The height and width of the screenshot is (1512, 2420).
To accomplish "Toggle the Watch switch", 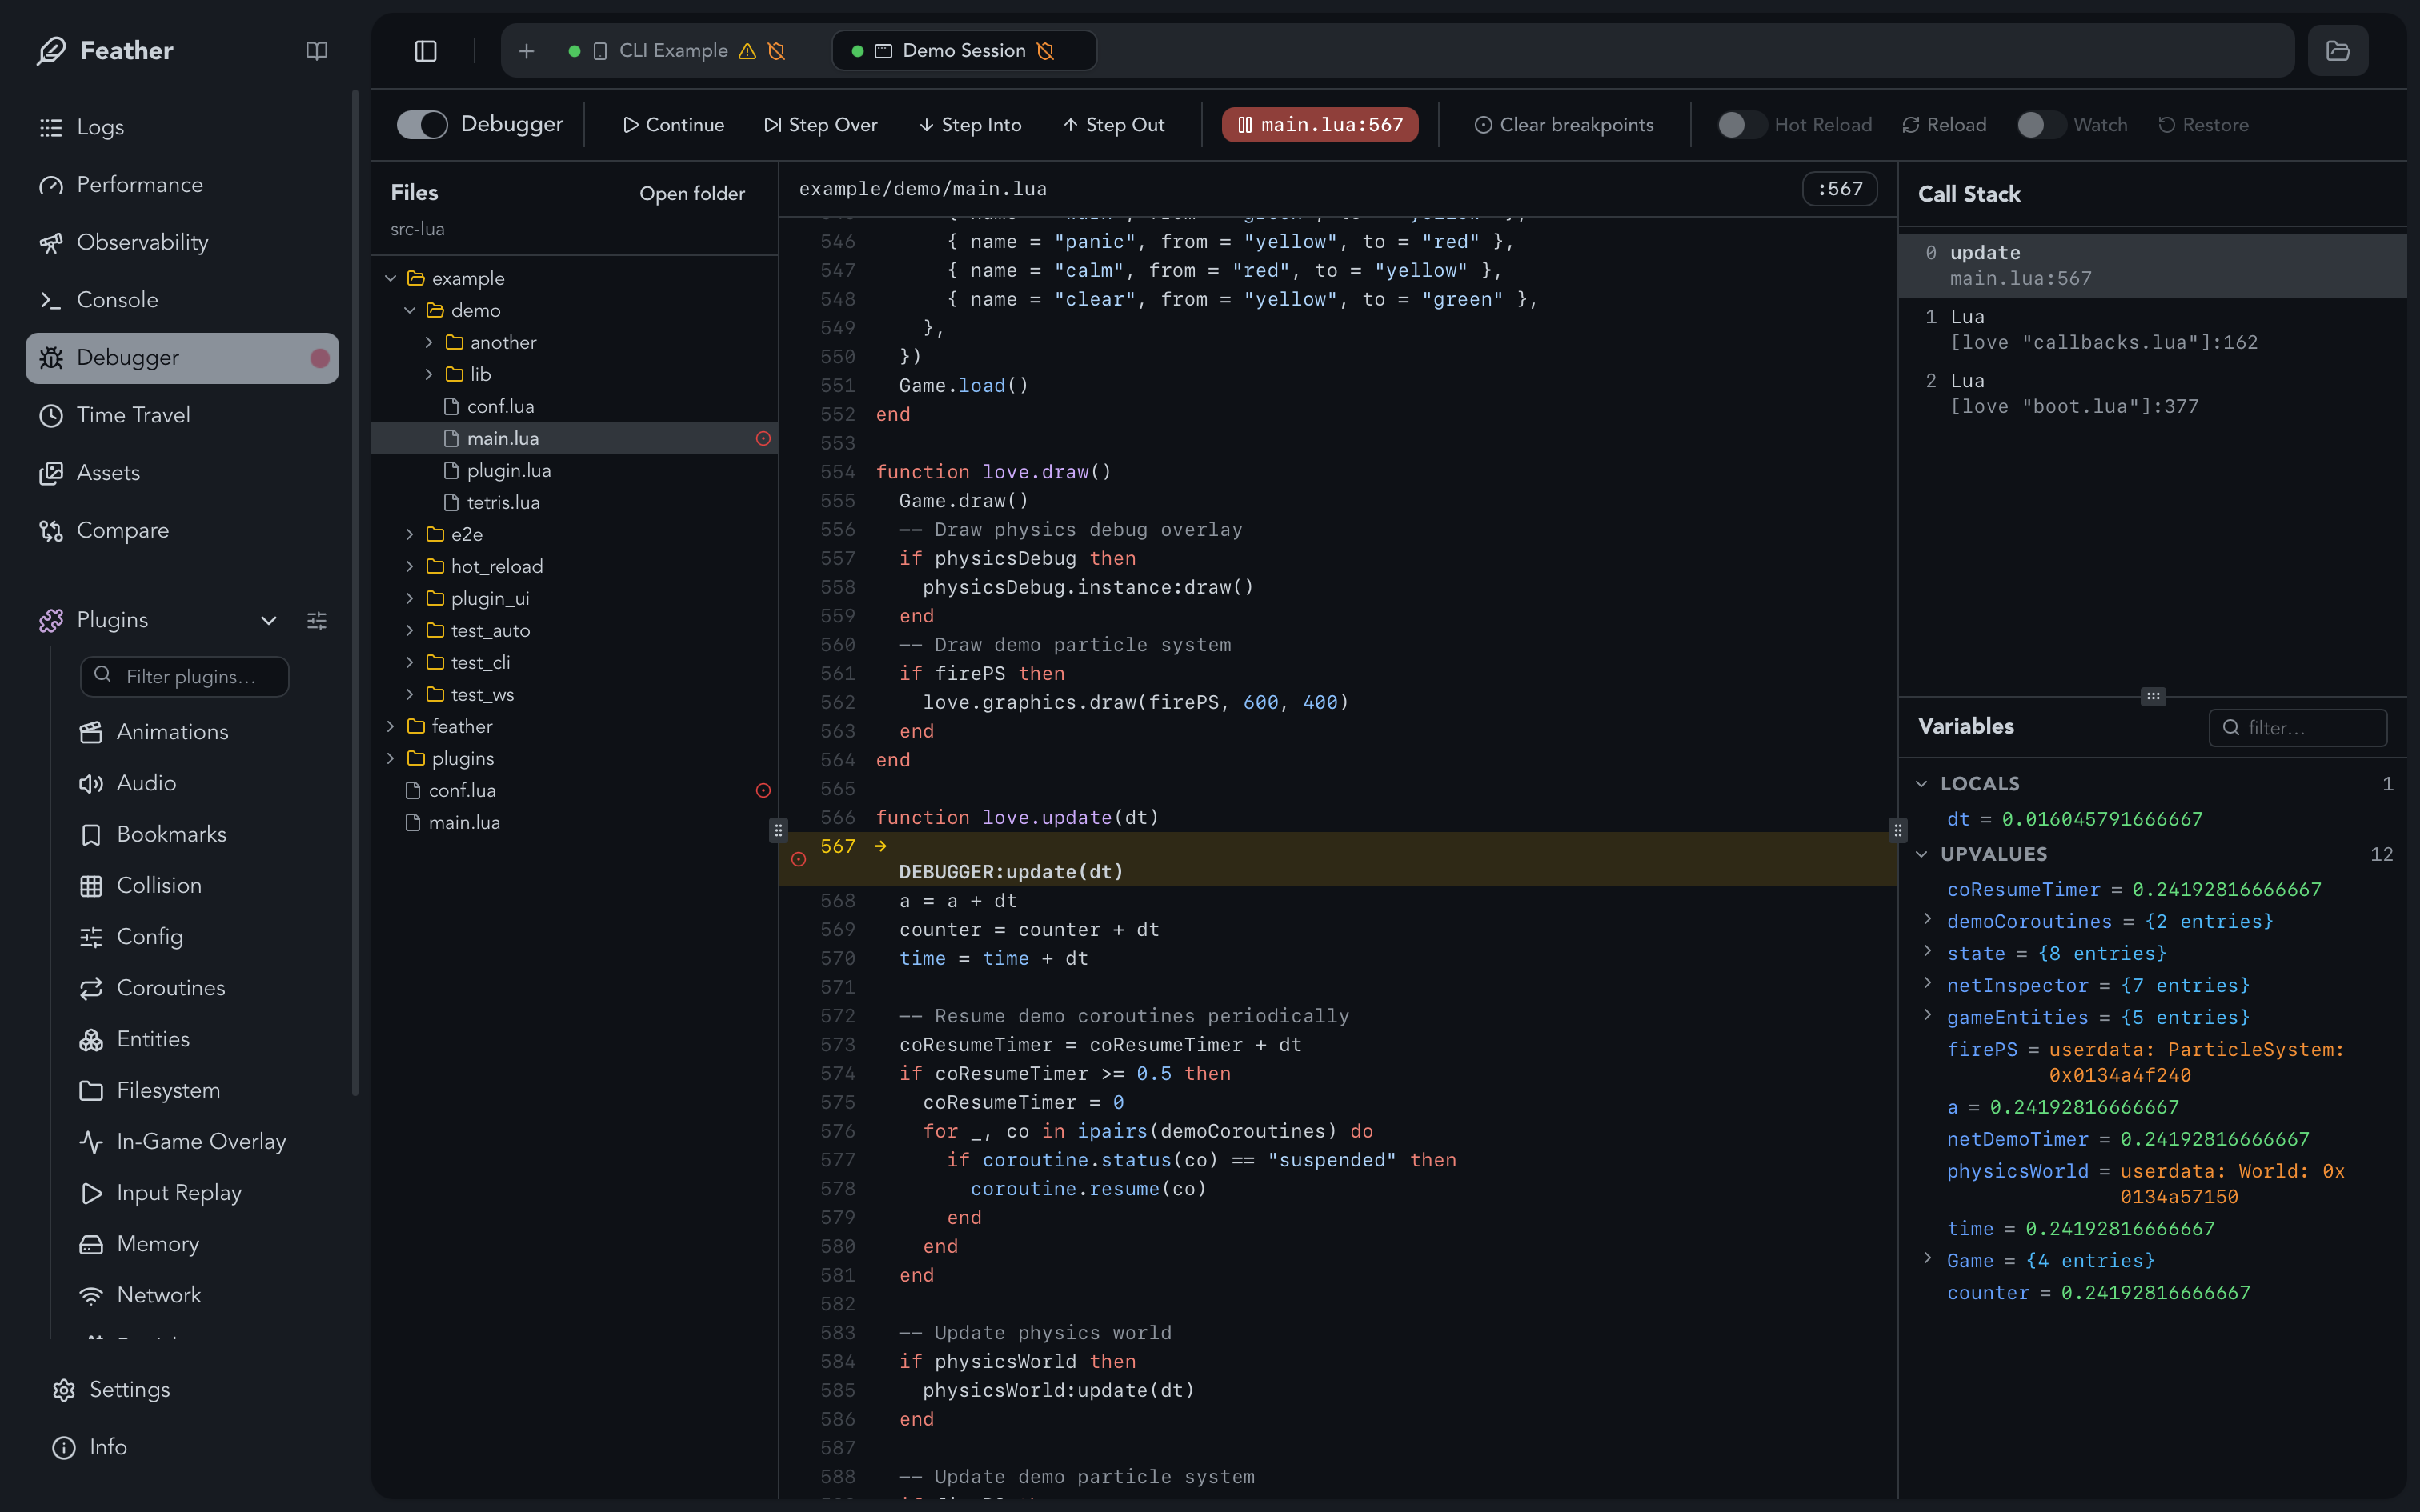I will pyautogui.click(x=2040, y=125).
